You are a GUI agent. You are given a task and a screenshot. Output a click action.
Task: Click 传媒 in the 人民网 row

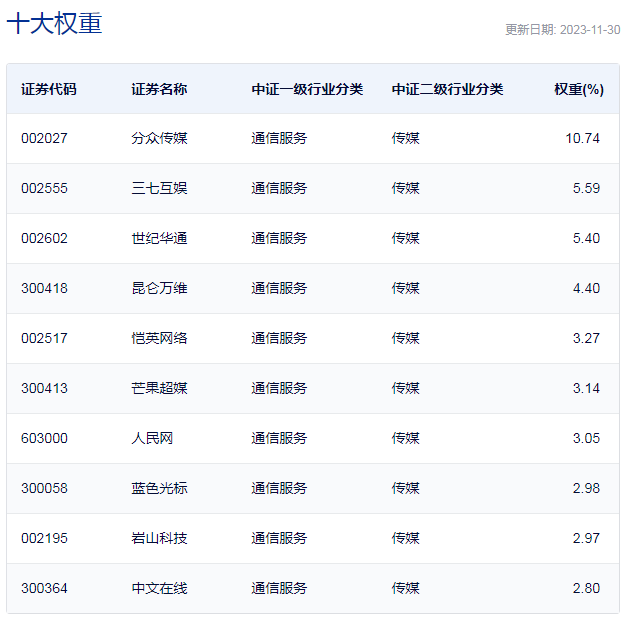click(x=405, y=438)
